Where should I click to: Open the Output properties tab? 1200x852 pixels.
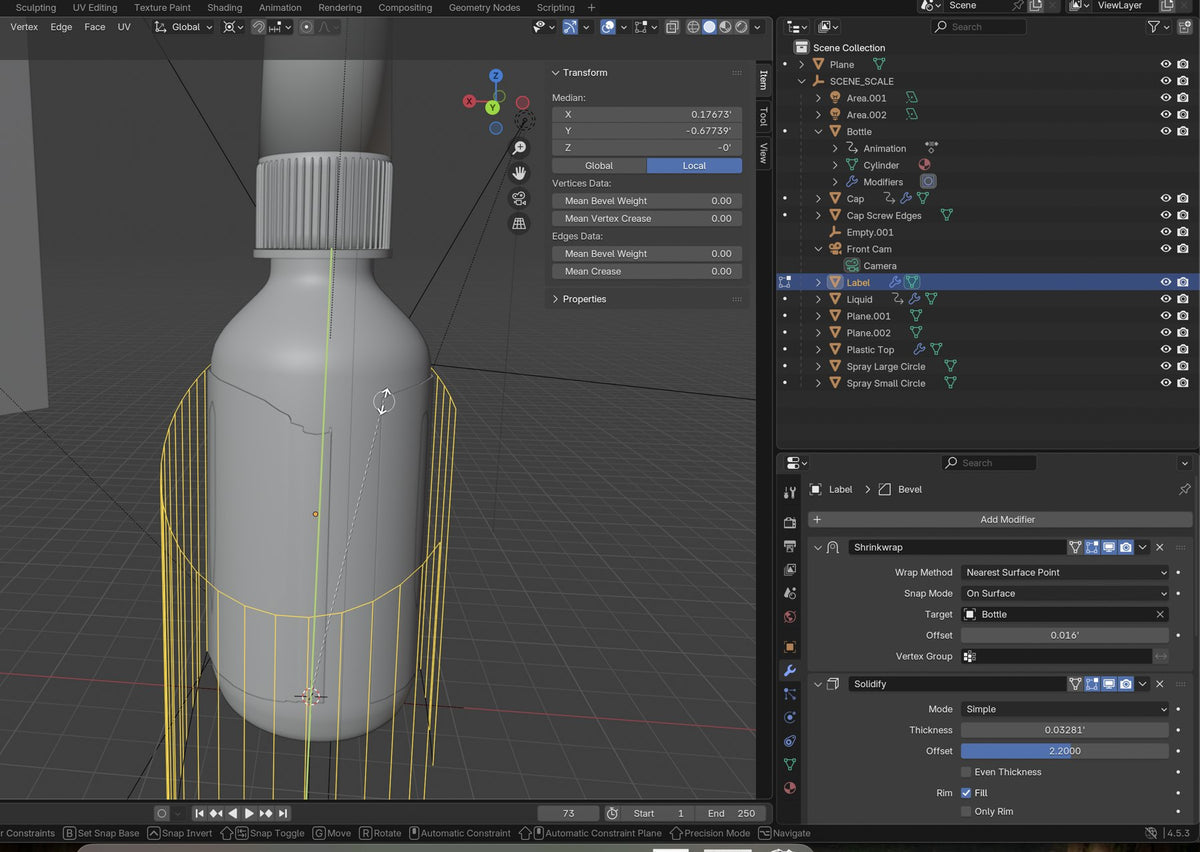[x=790, y=546]
